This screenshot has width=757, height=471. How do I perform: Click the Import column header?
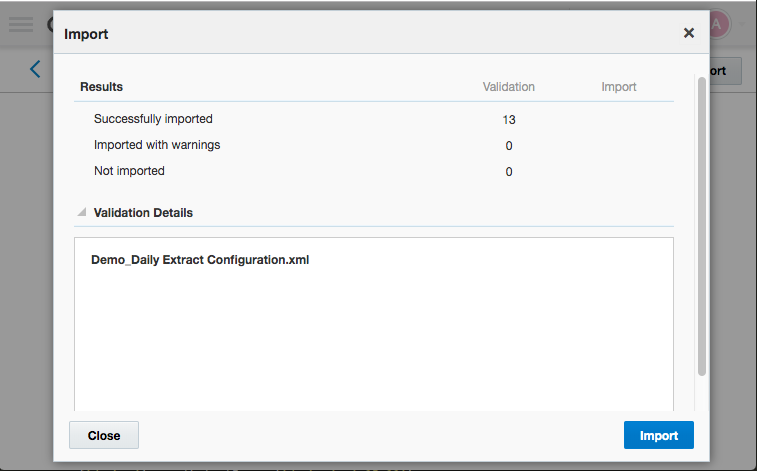pos(619,87)
